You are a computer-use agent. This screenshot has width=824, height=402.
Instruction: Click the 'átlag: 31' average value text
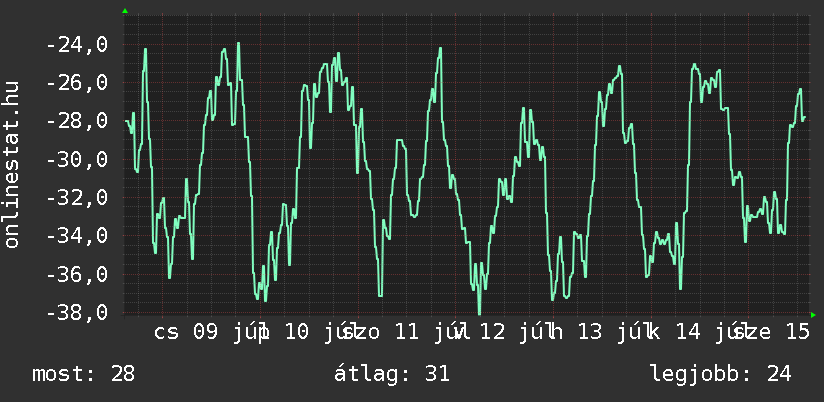tap(392, 374)
